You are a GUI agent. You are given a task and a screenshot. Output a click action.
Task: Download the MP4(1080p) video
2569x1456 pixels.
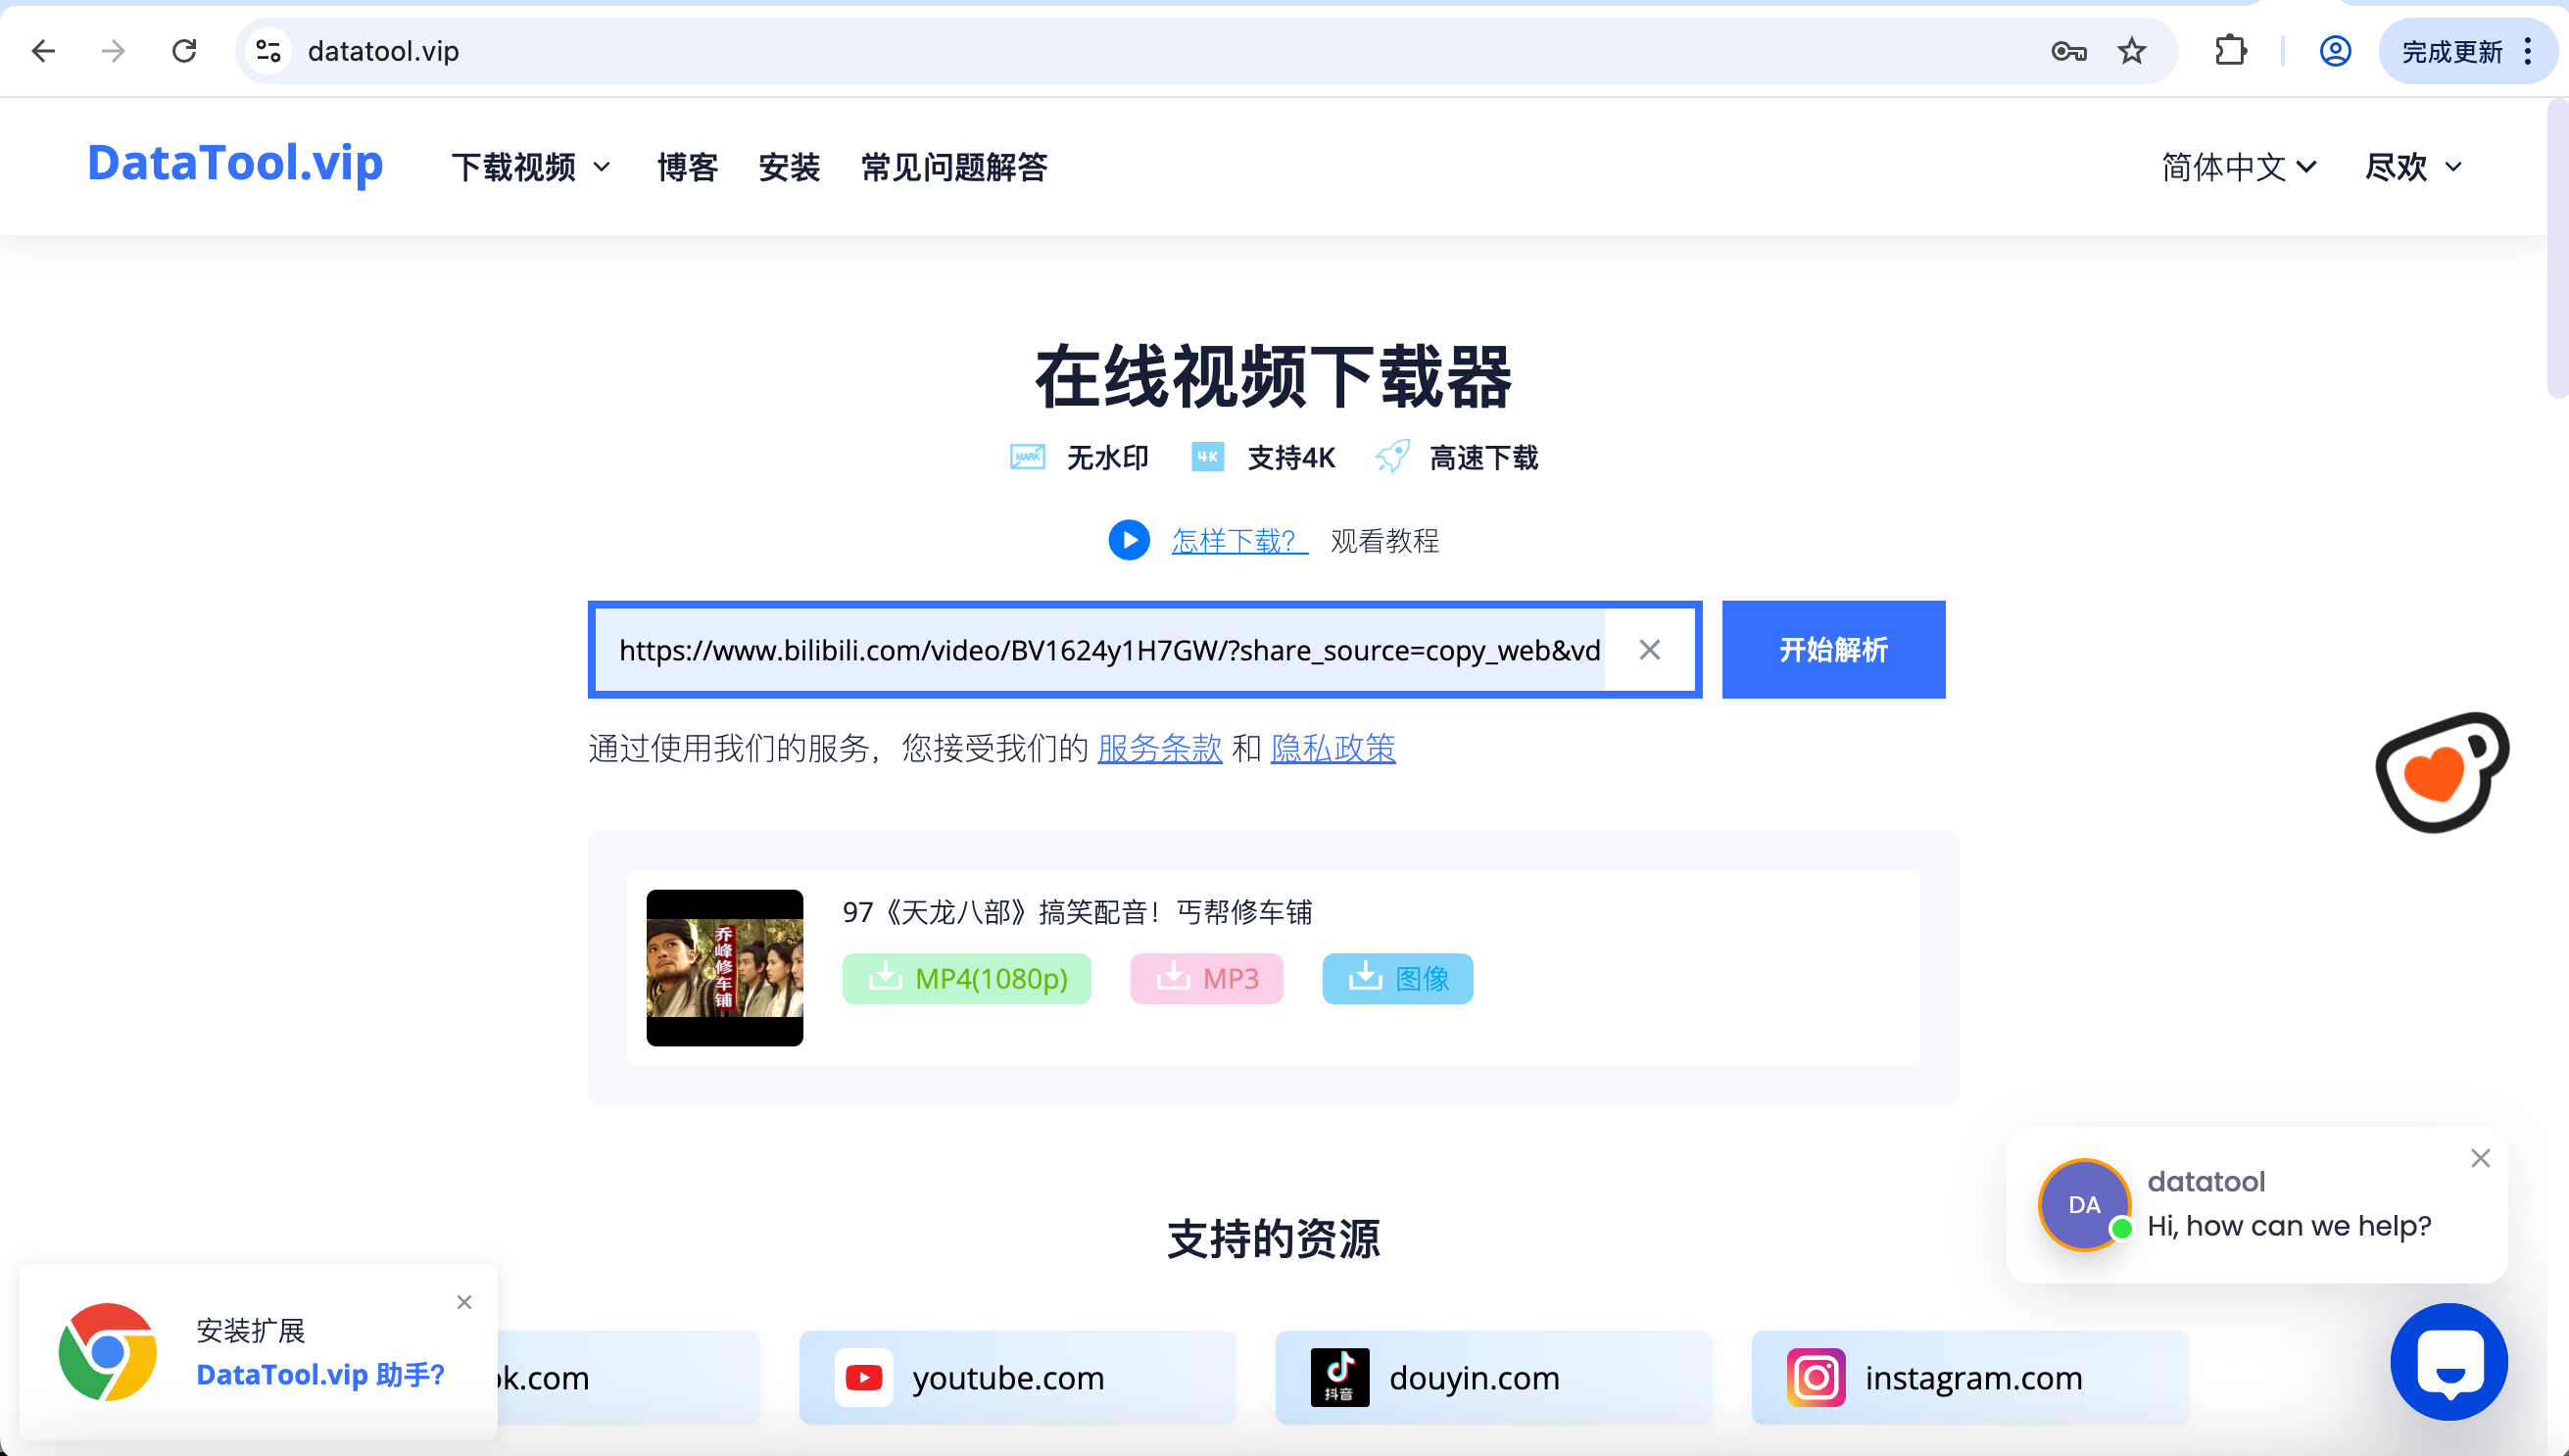966,978
